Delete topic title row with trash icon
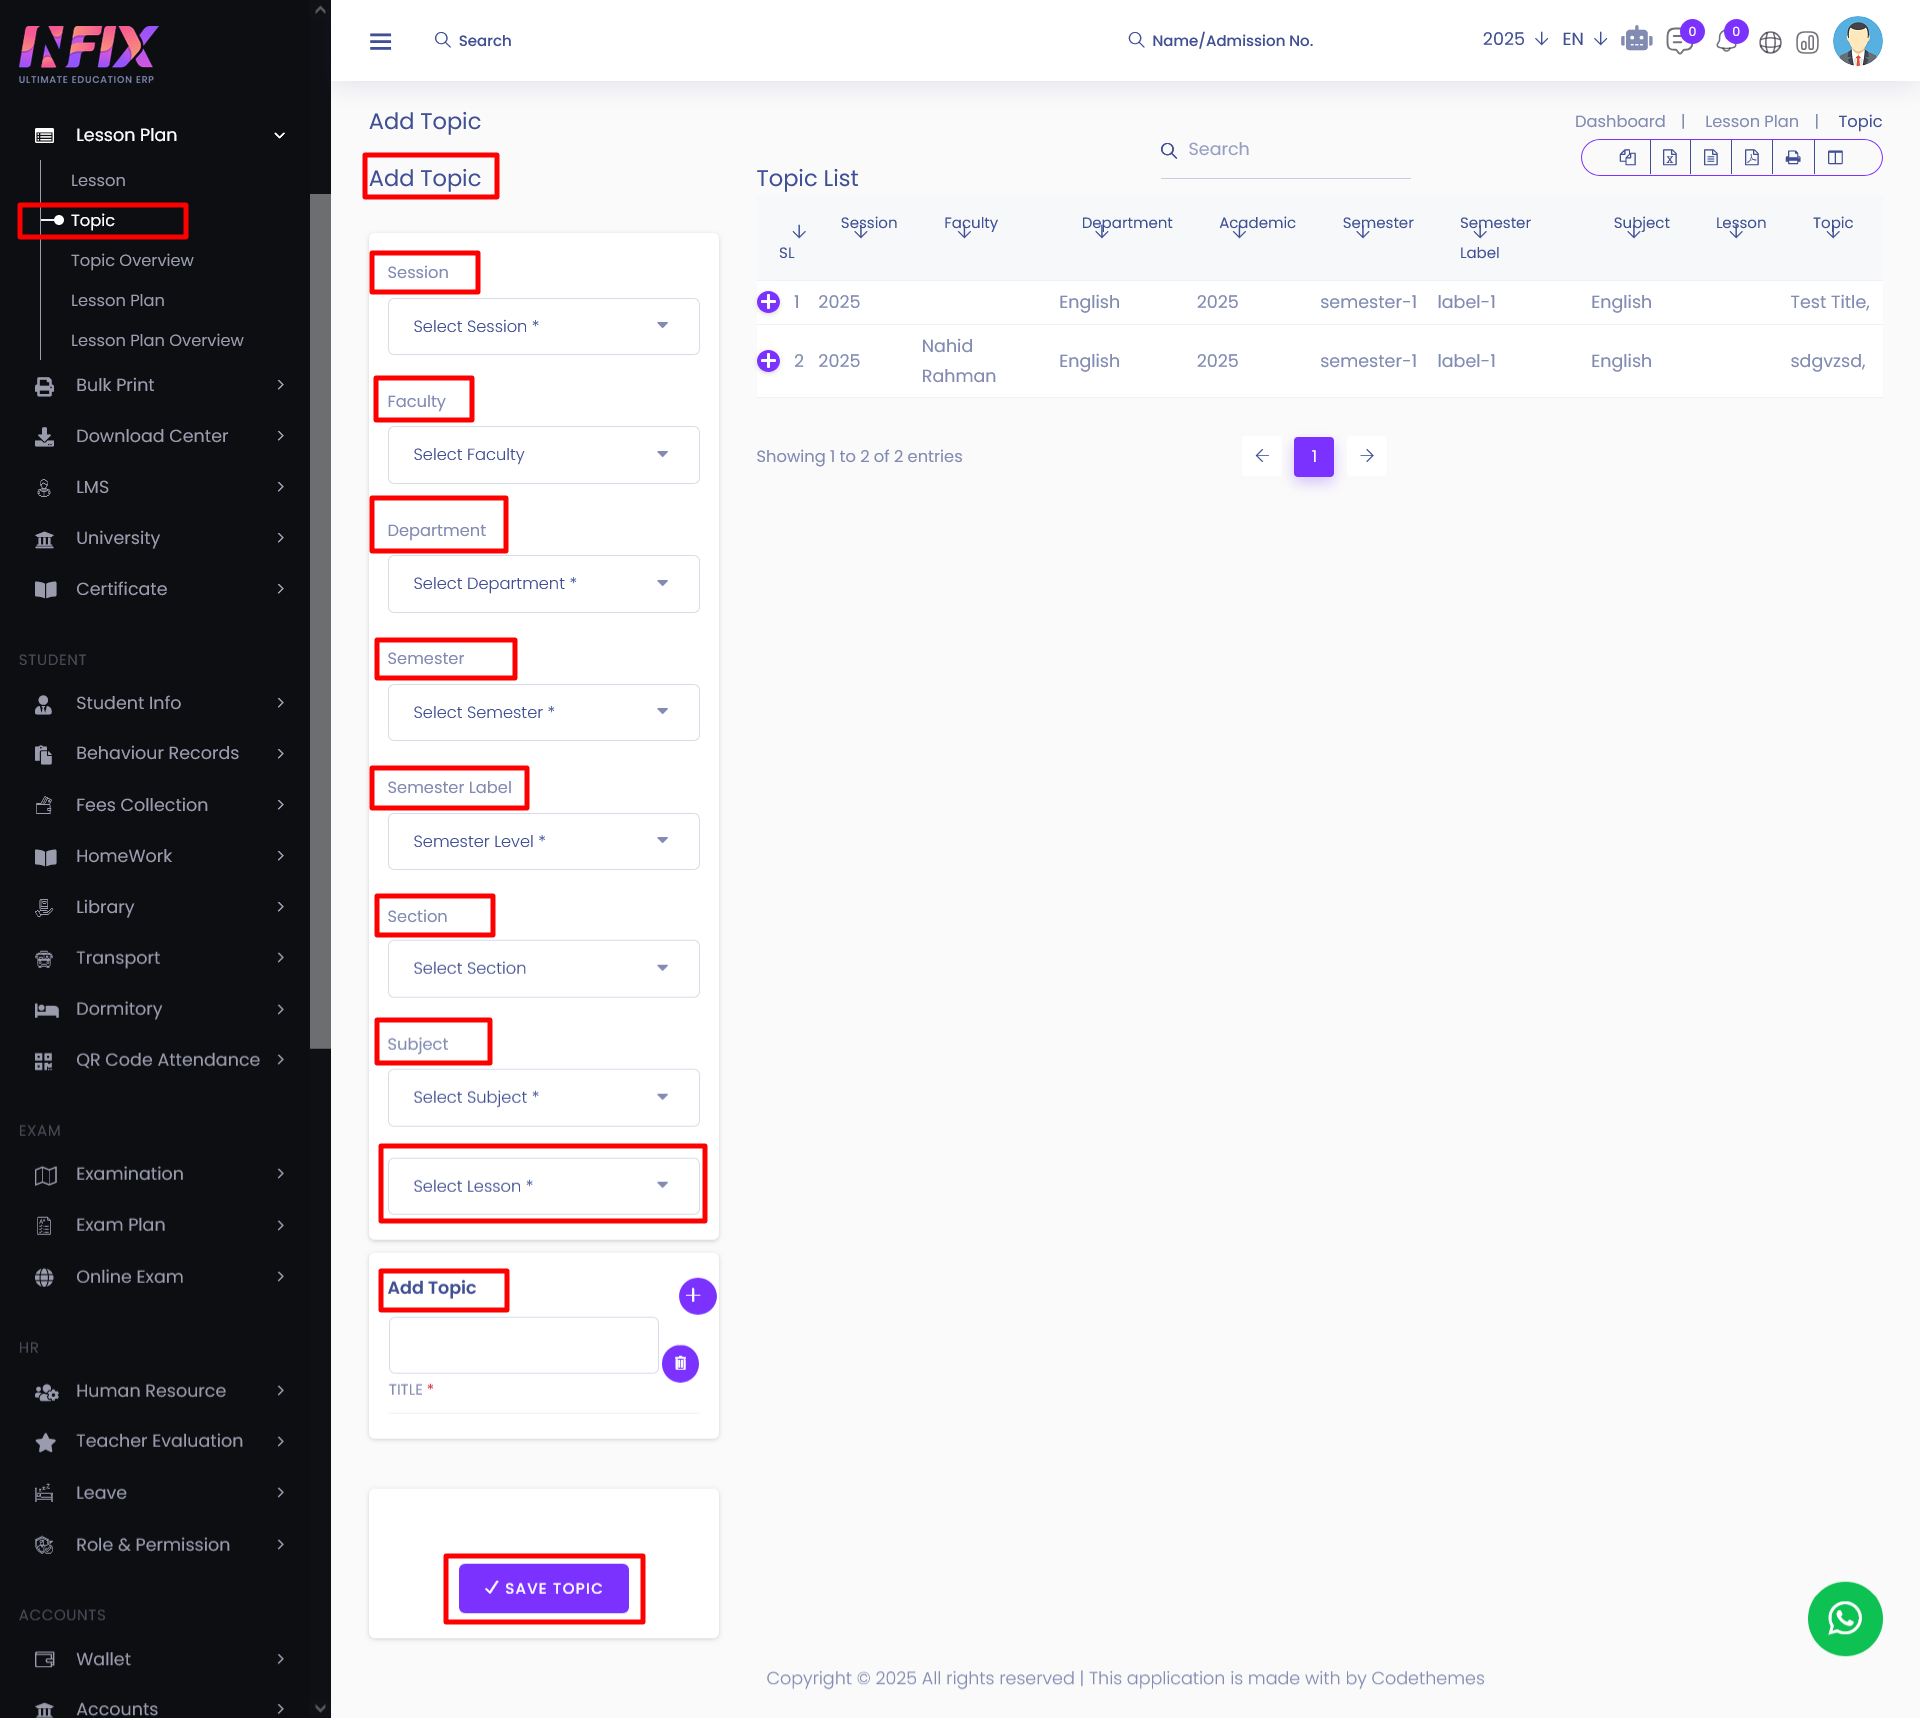Screen dimensions: 1920x1720 point(680,1363)
